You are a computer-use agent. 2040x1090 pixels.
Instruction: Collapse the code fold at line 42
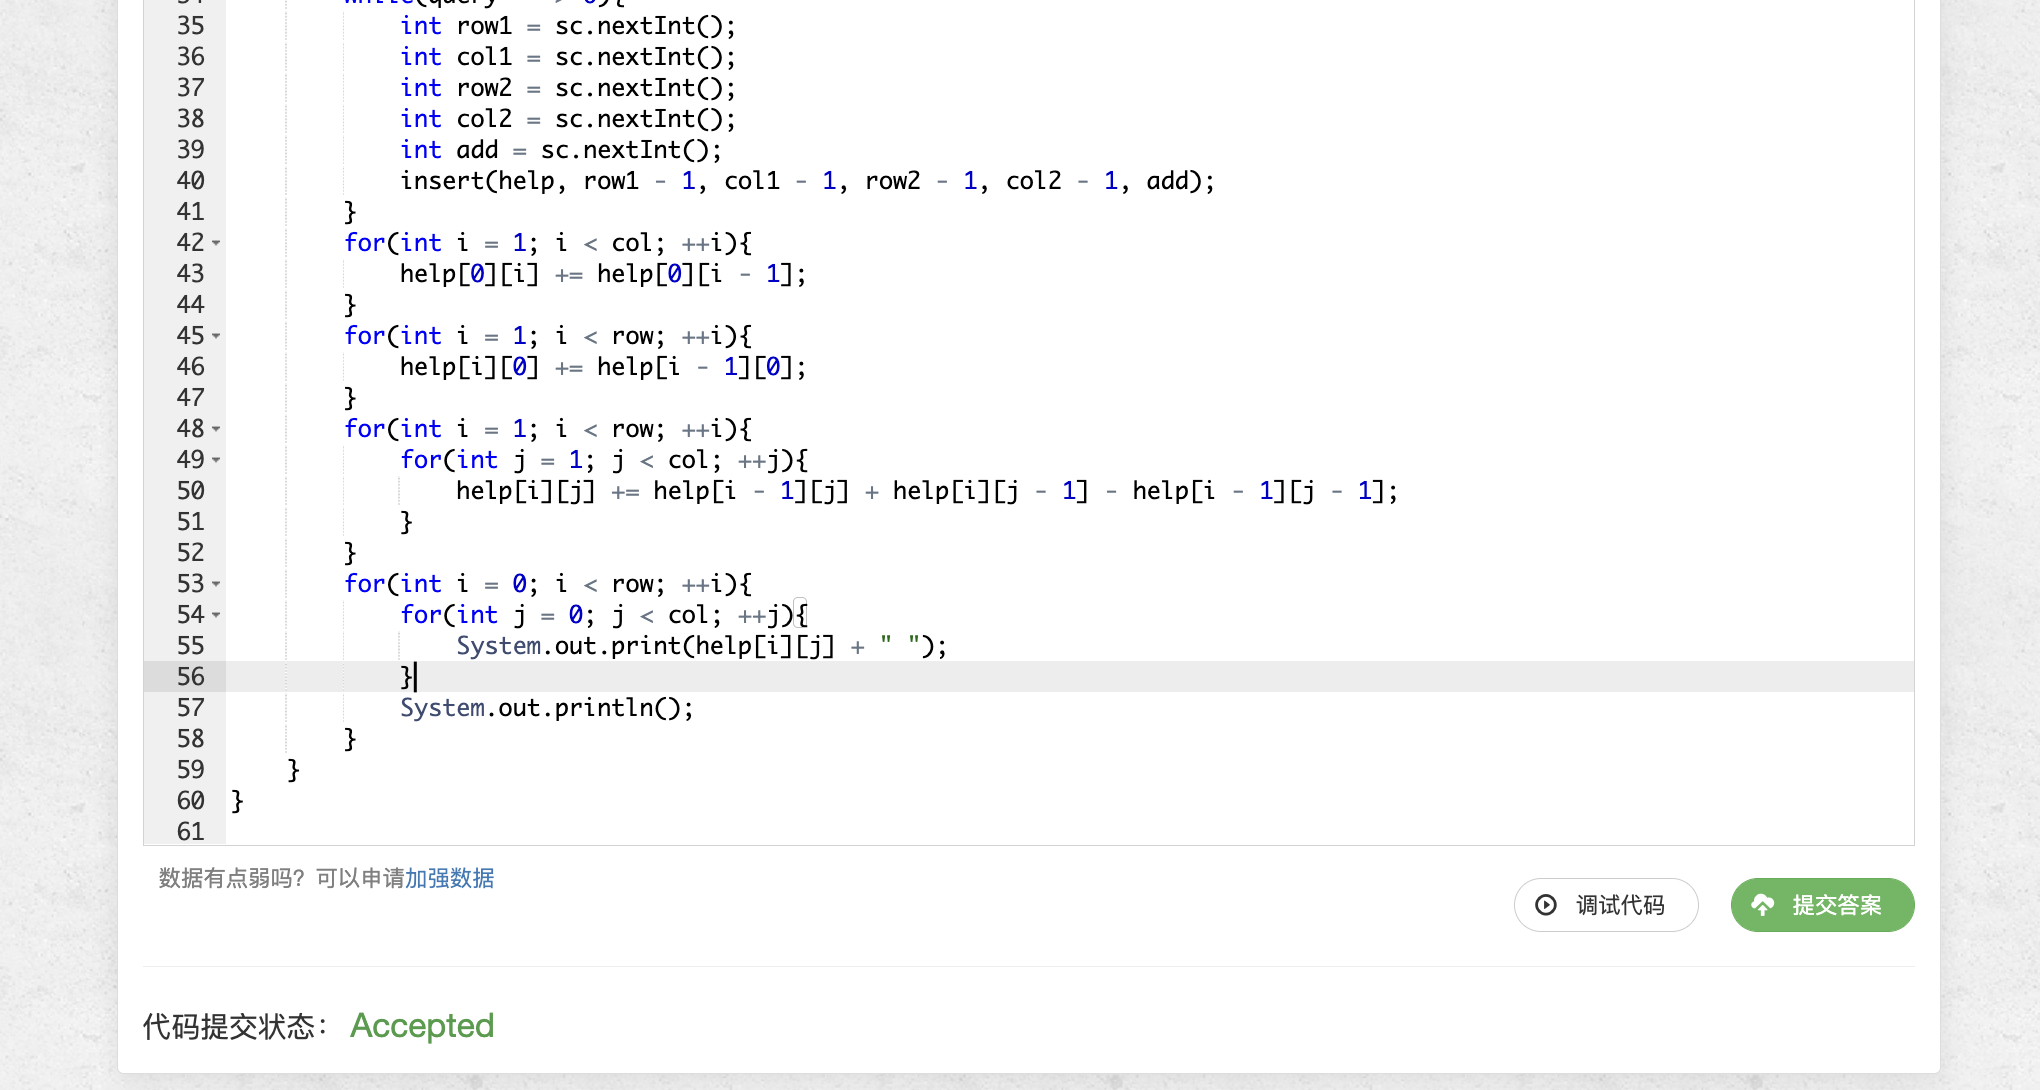[216, 243]
